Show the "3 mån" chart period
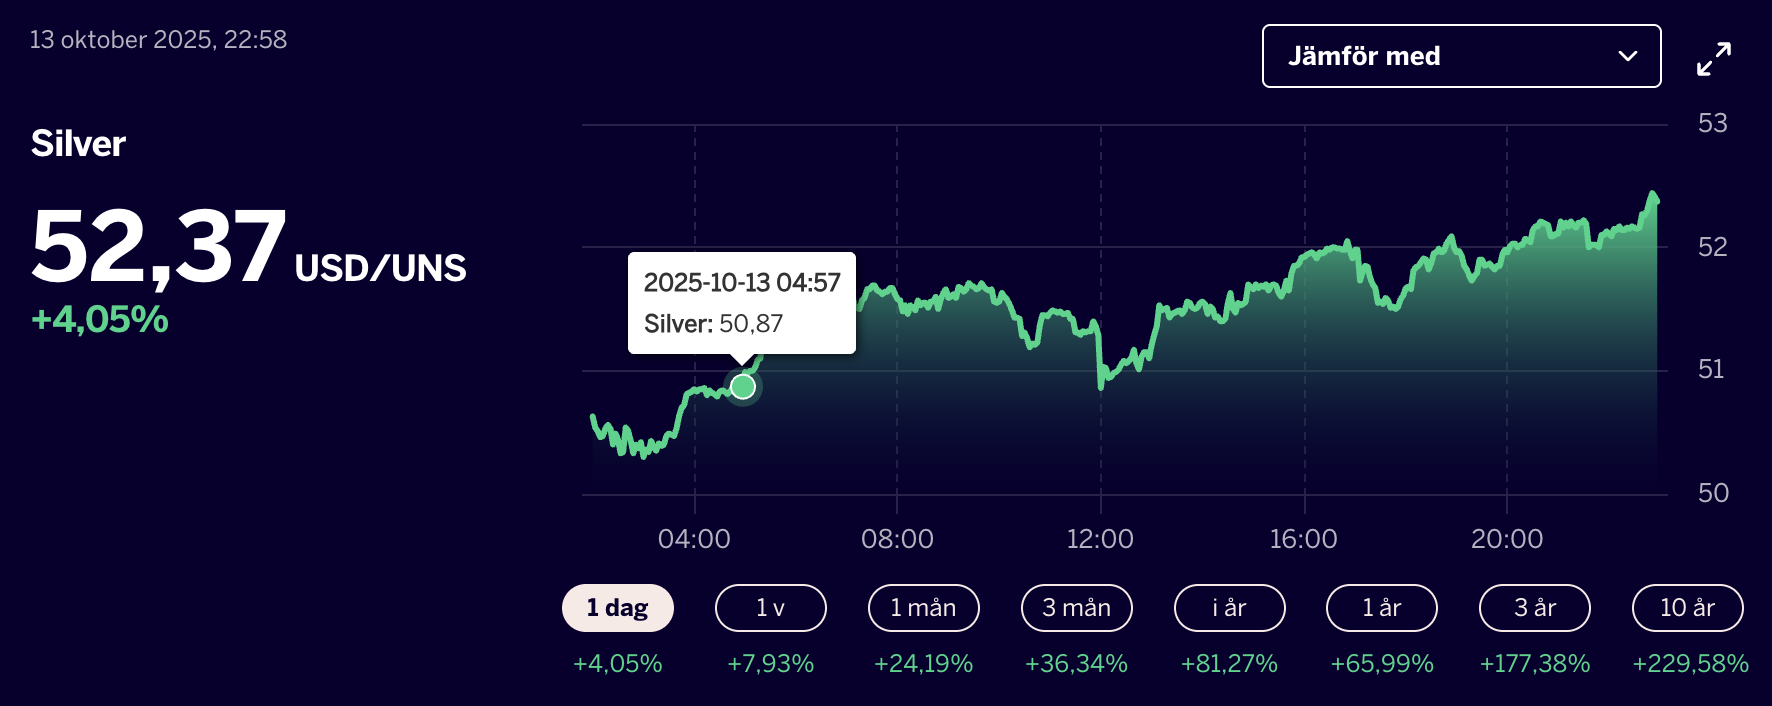This screenshot has width=1772, height=706. point(1076,608)
